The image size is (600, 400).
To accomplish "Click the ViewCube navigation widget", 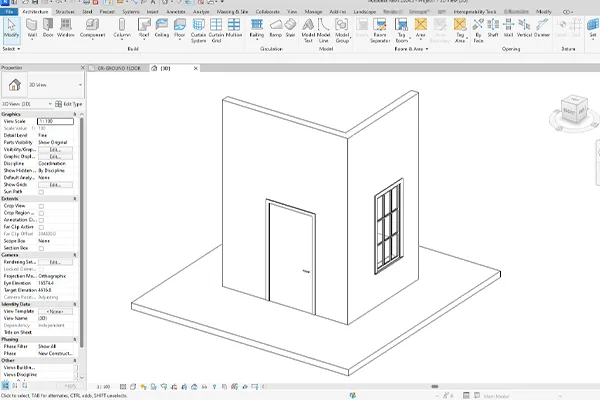I will [x=574, y=113].
